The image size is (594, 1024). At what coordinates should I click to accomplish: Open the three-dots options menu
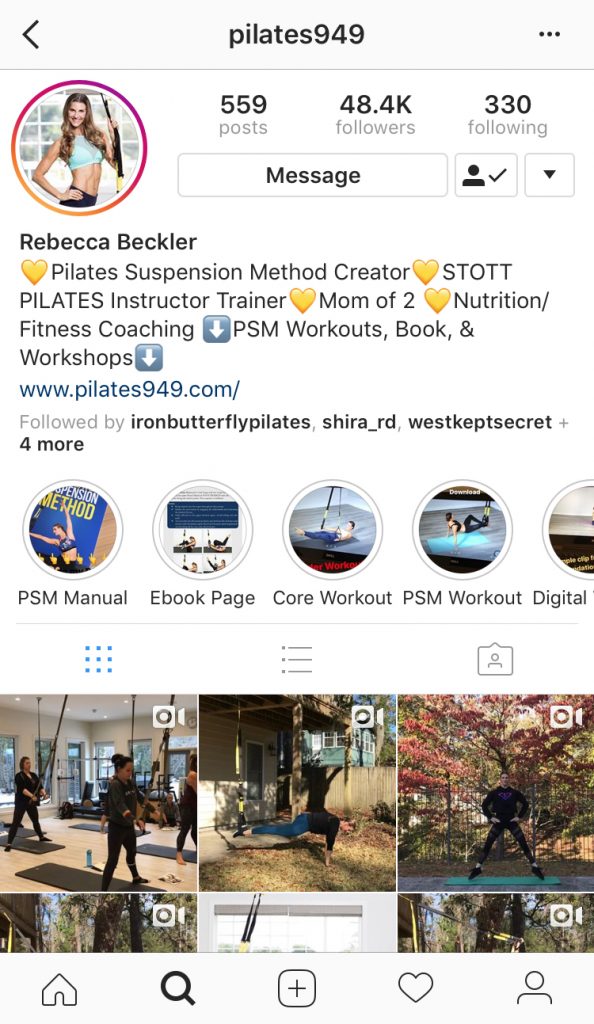coord(549,34)
